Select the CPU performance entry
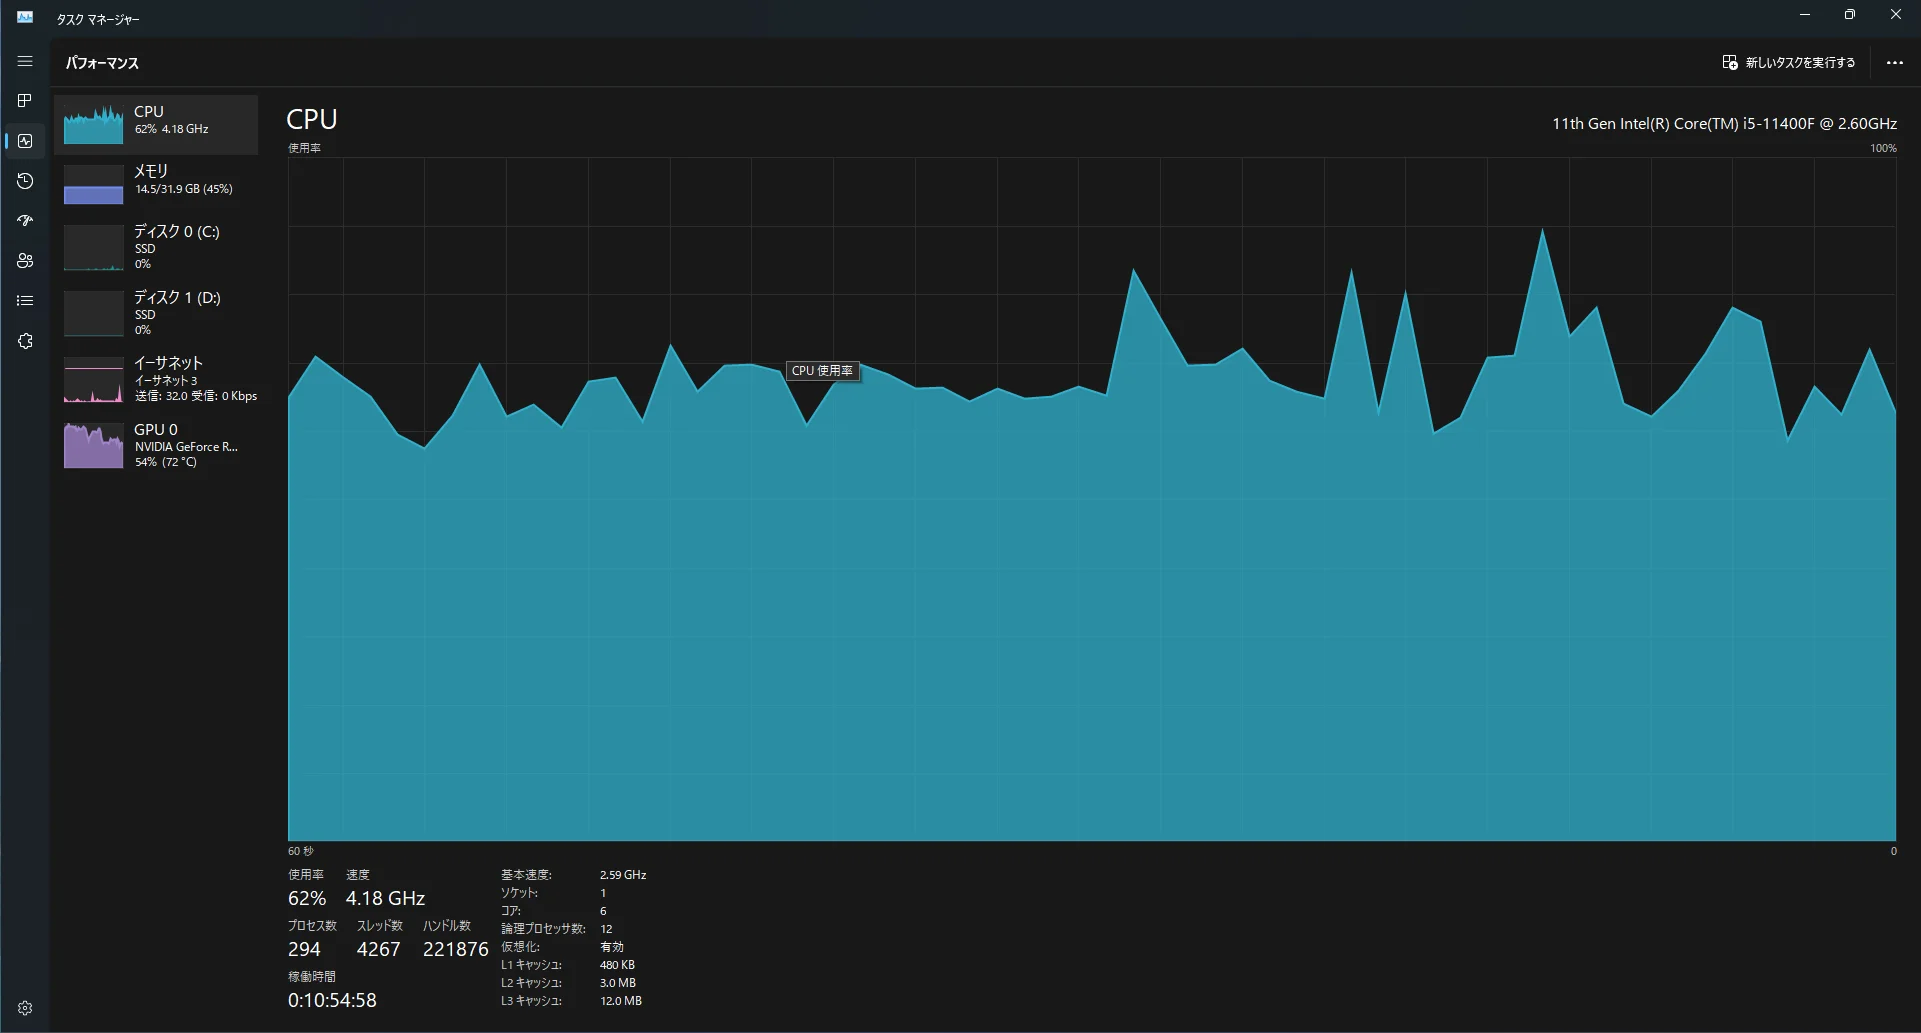 156,124
